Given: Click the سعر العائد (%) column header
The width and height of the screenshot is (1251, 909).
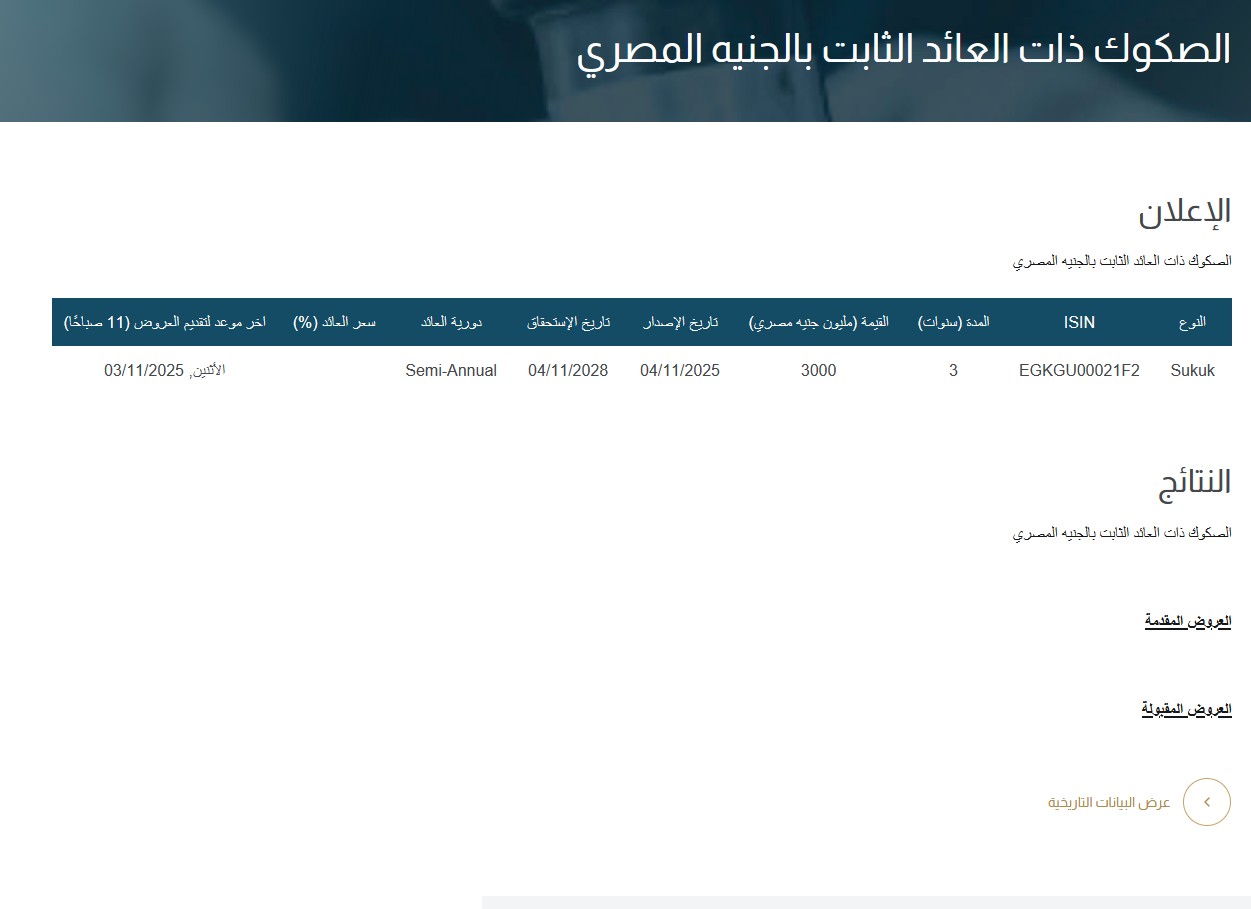Looking at the screenshot, I should click(x=334, y=322).
